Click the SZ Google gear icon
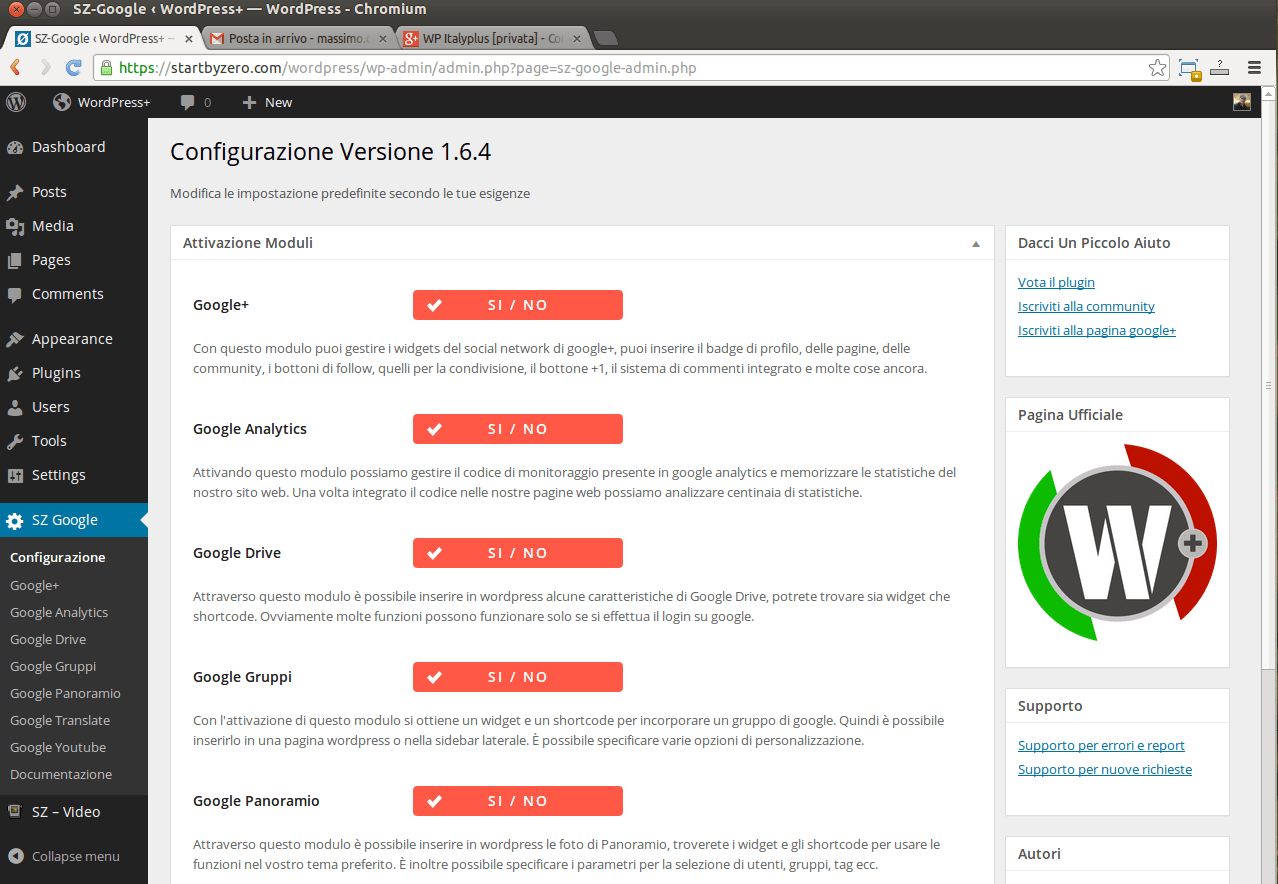 coord(15,520)
